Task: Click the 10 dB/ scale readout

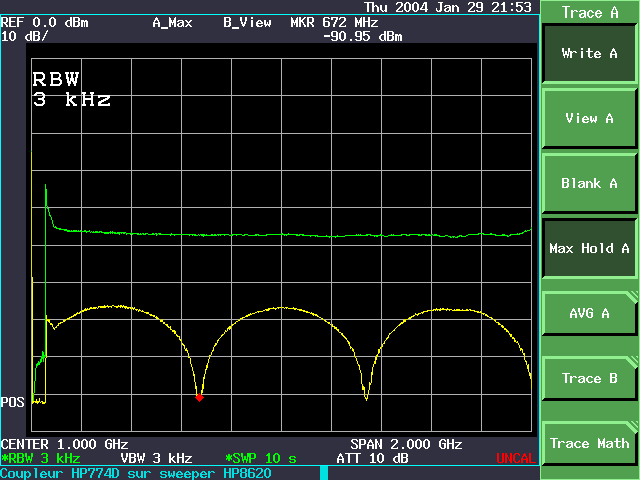Action: click(24, 36)
